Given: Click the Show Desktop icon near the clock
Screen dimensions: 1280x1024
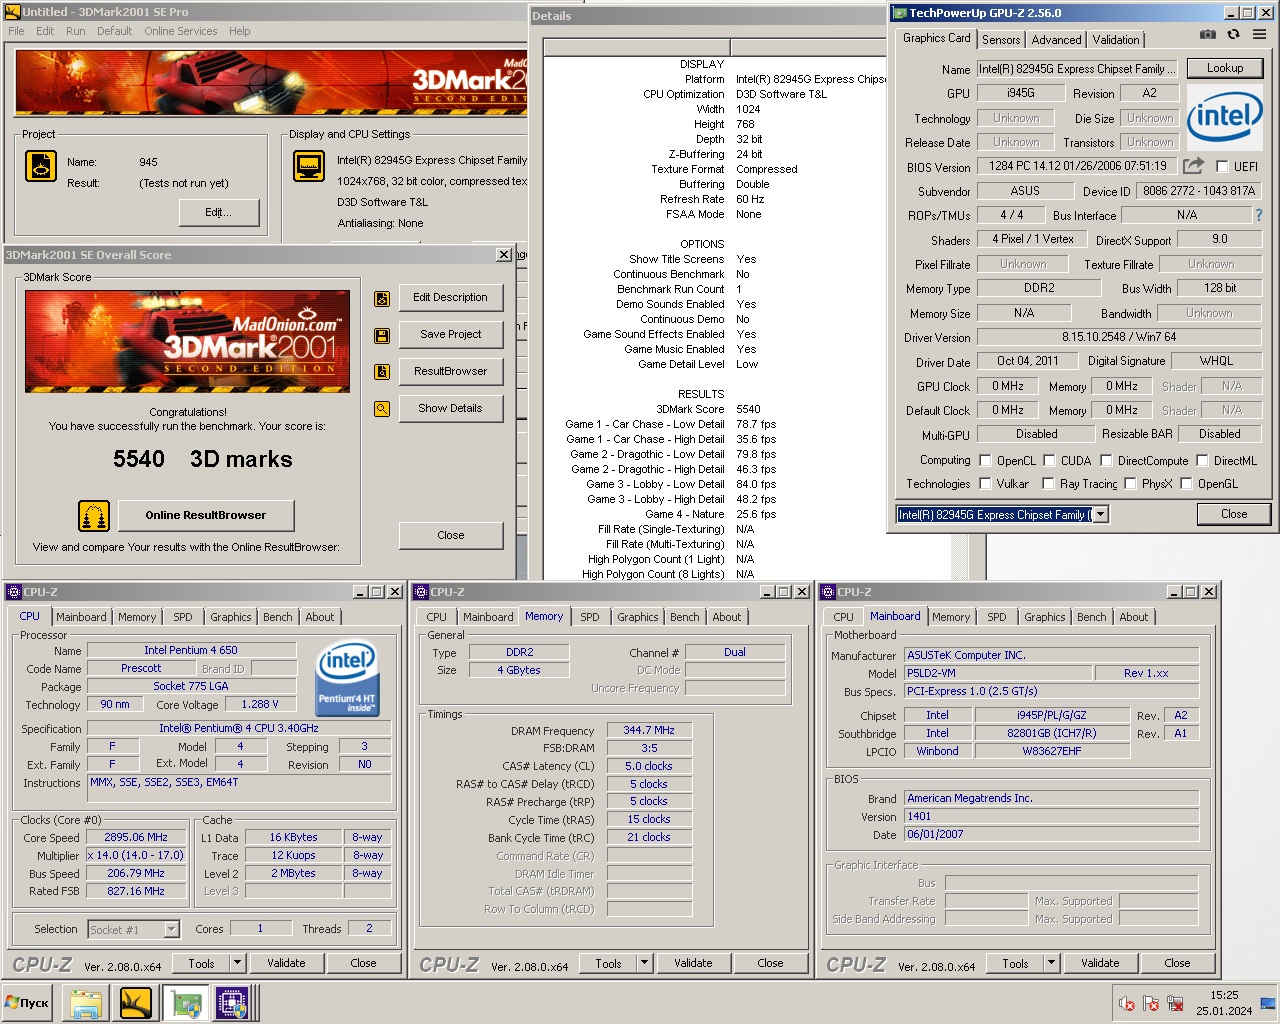Looking at the screenshot, I should (1267, 1003).
